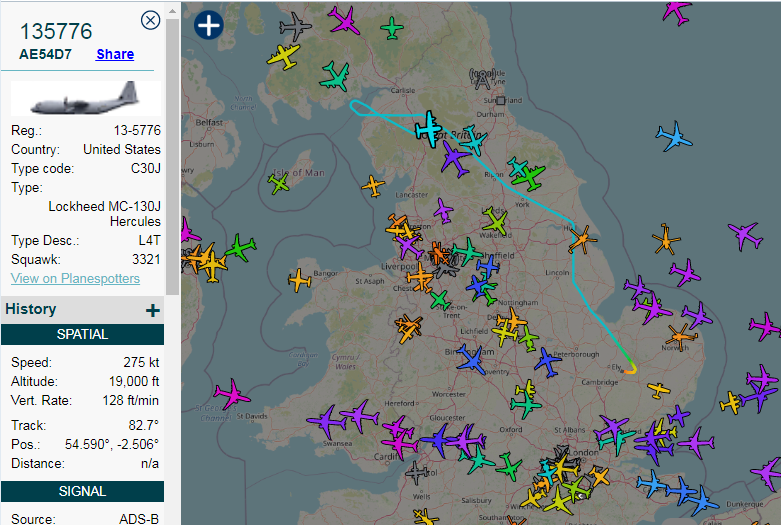
Task: Select yellow-green aircraft near Leeds
Action: (495, 220)
